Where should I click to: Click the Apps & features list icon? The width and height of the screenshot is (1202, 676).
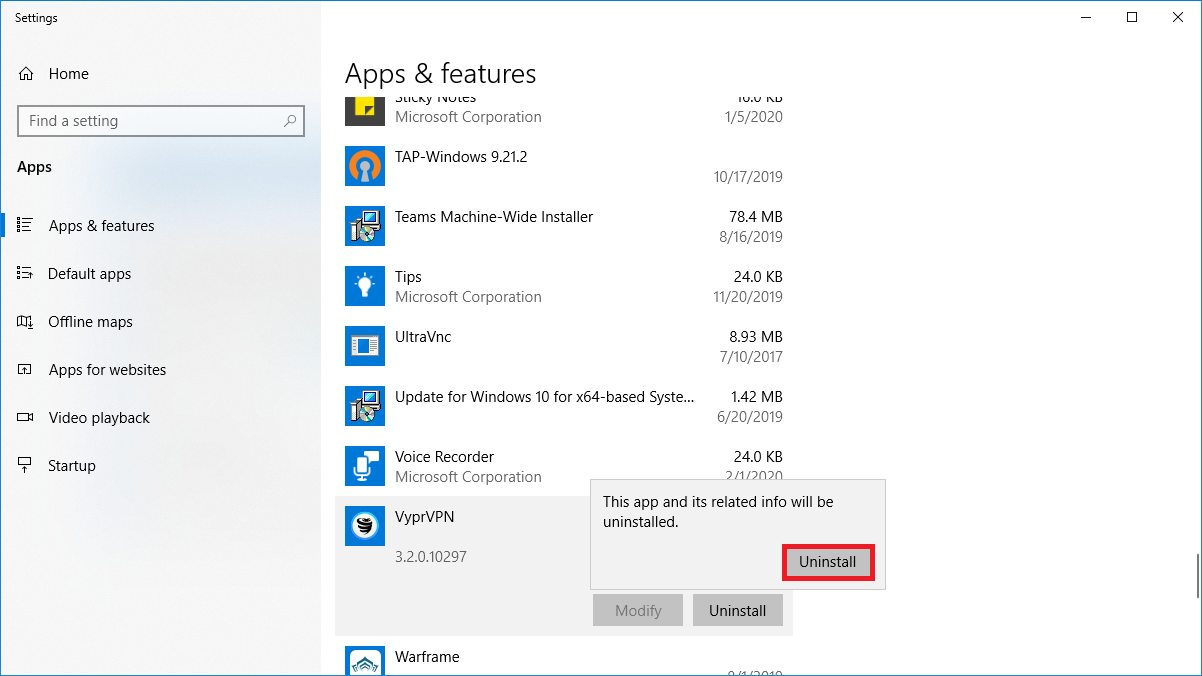point(26,225)
